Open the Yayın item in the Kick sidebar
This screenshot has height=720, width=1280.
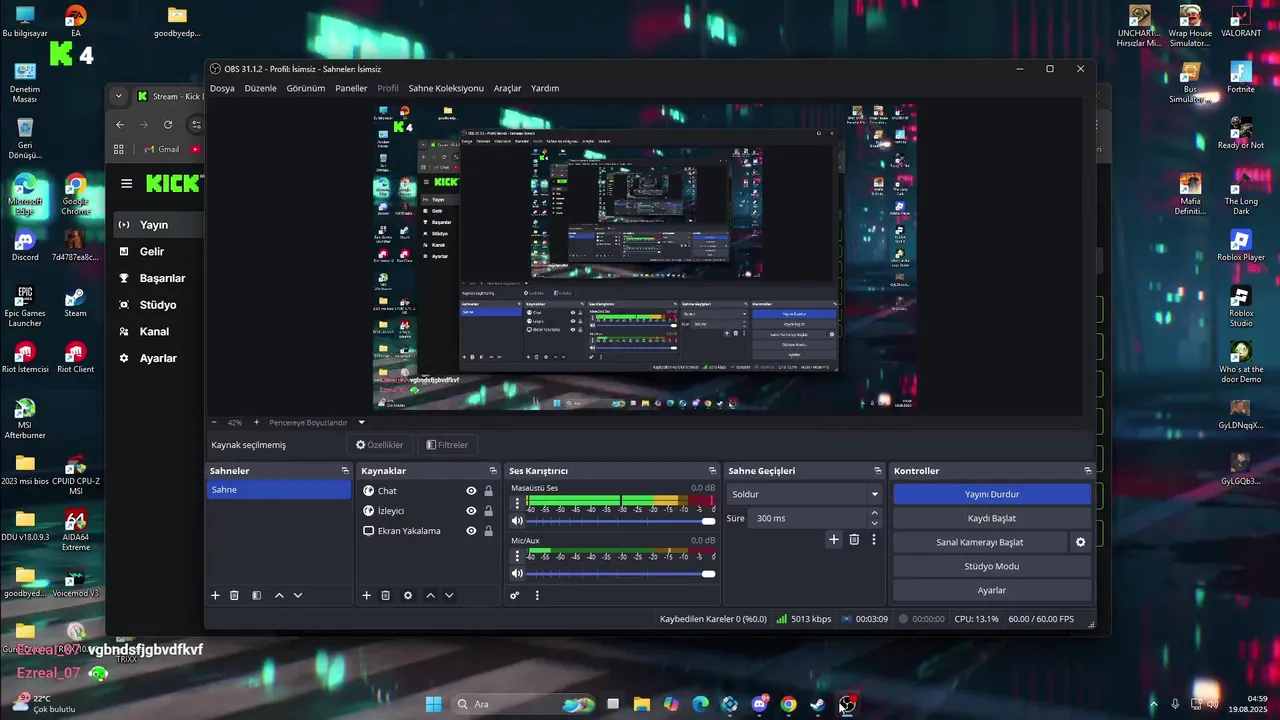pos(154,225)
